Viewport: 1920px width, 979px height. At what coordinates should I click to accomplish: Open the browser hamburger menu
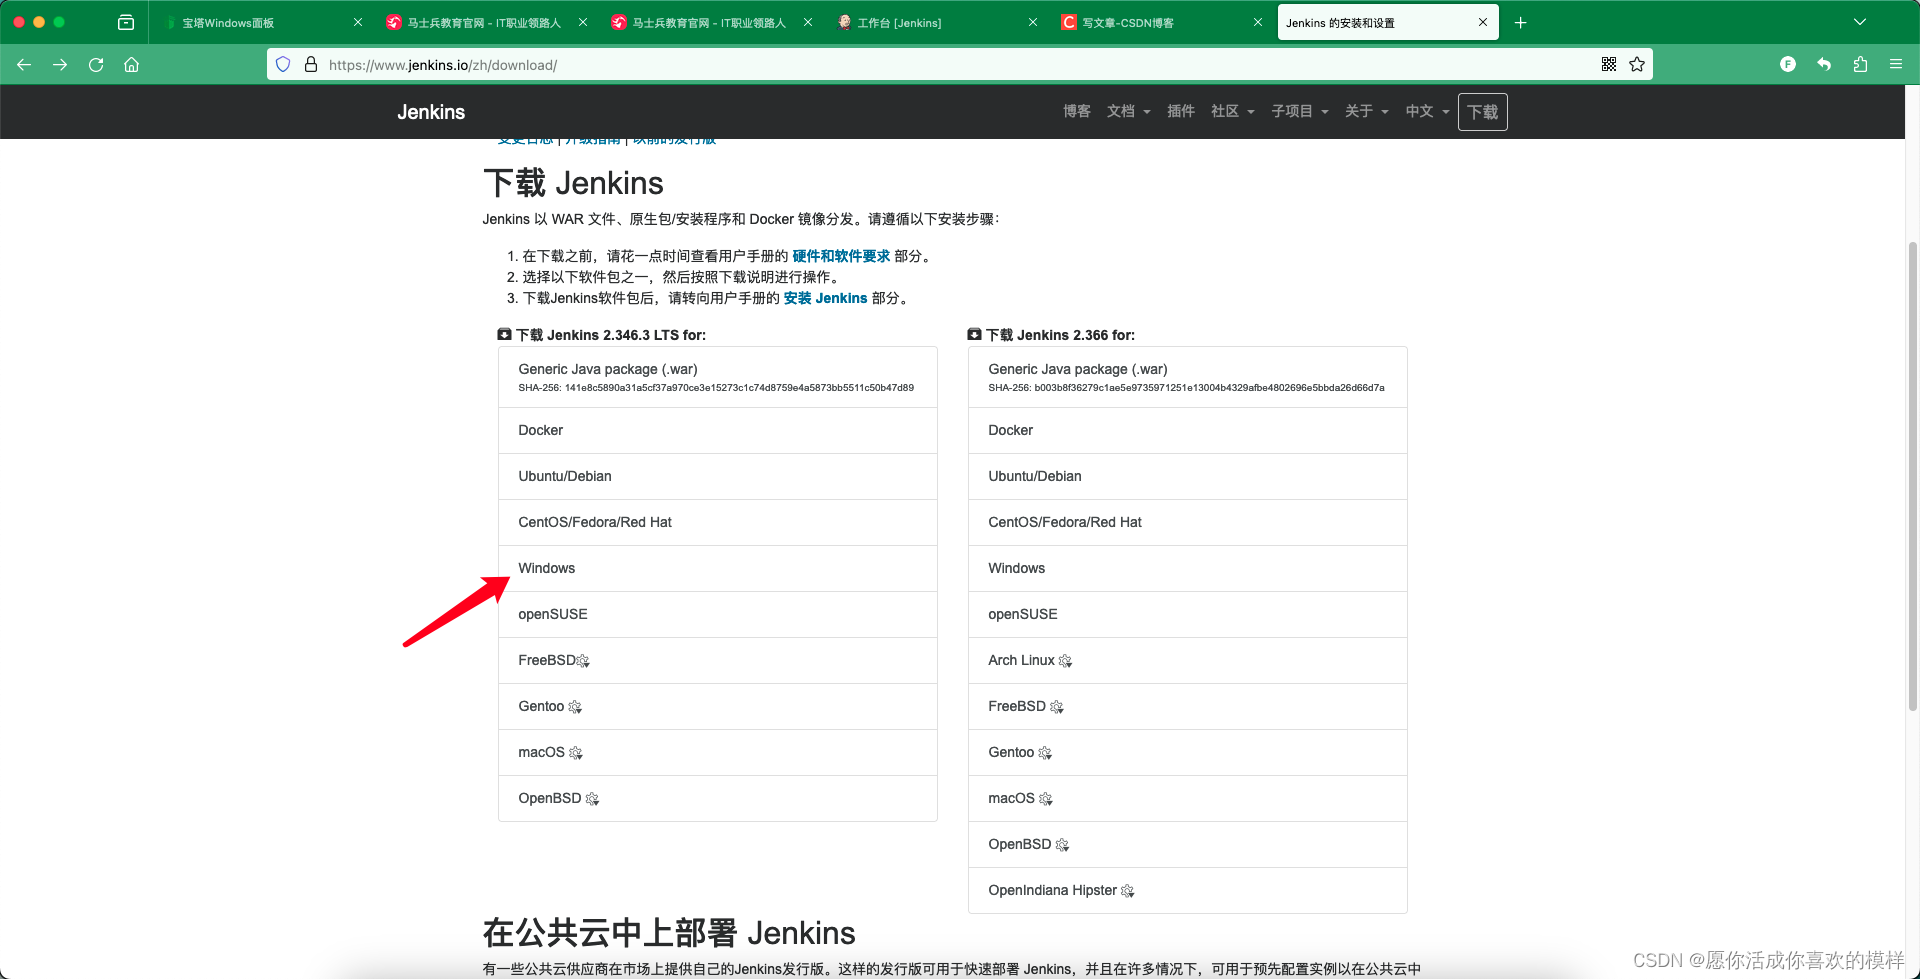click(1896, 64)
